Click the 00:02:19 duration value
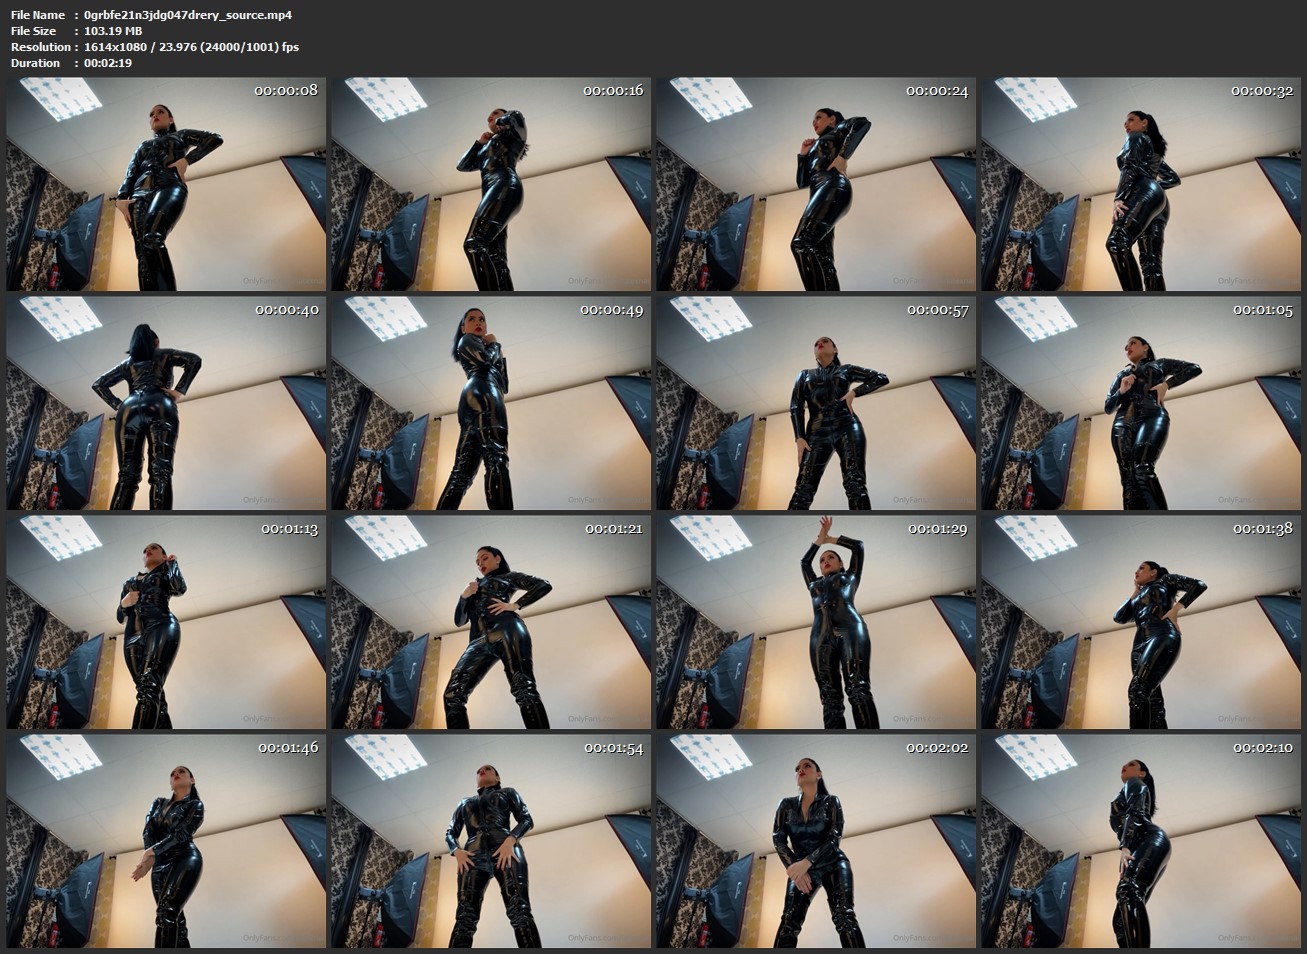This screenshot has height=954, width=1307. point(108,63)
